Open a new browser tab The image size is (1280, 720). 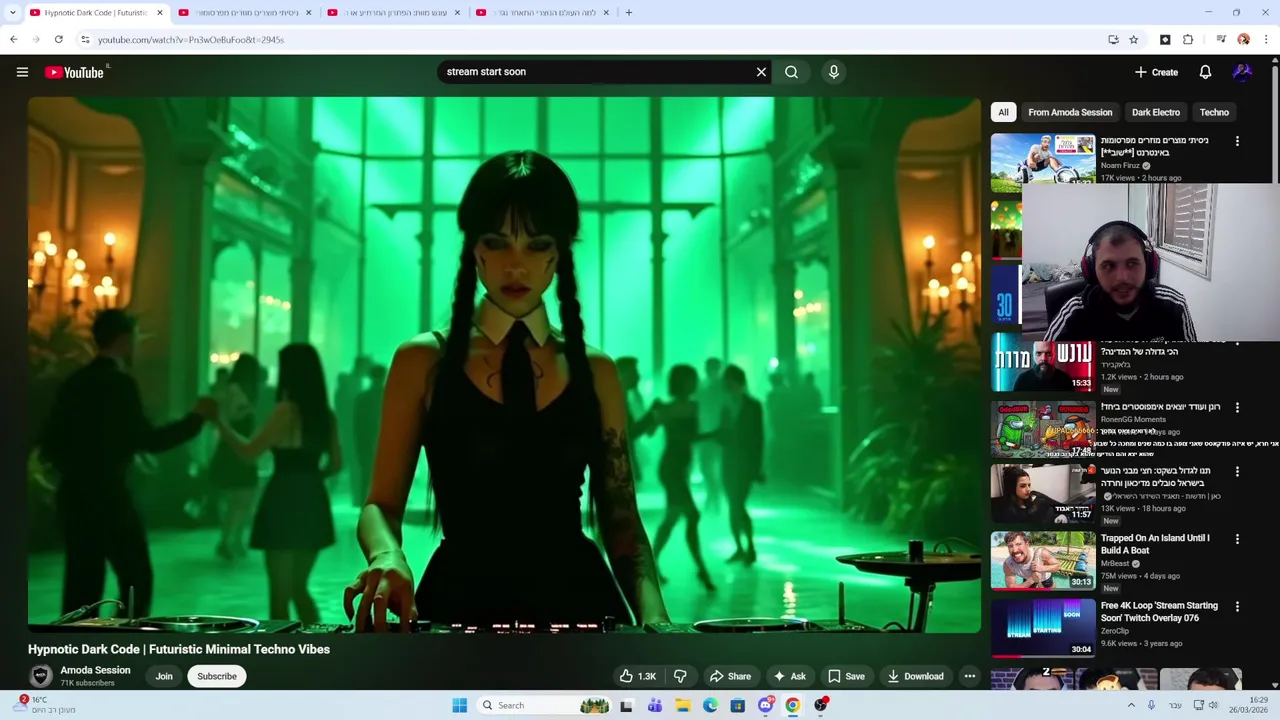(x=628, y=13)
